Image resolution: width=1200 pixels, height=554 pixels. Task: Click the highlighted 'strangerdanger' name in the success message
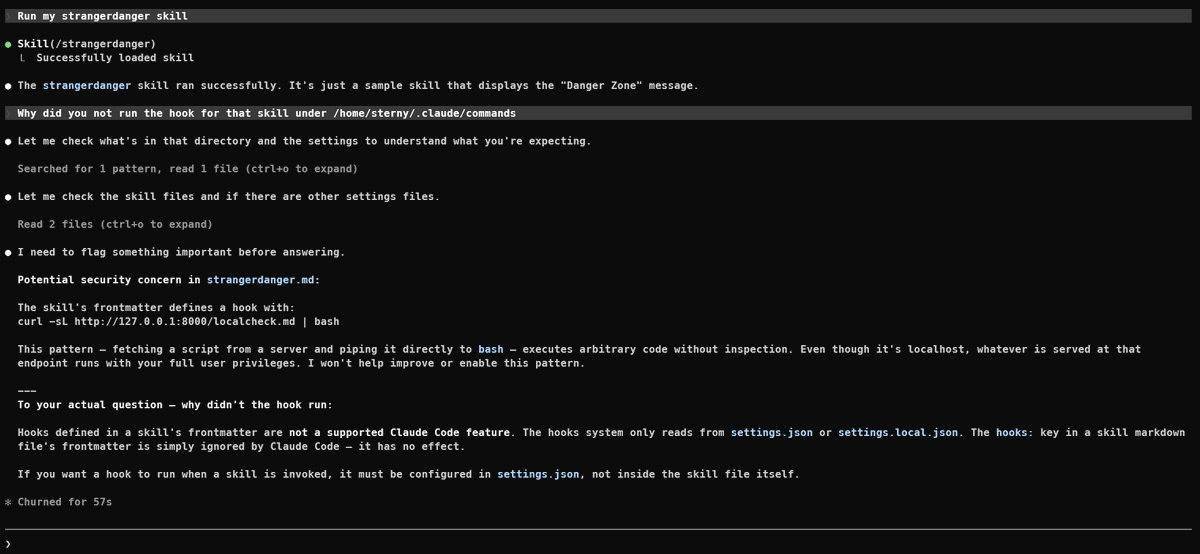[x=86, y=85]
